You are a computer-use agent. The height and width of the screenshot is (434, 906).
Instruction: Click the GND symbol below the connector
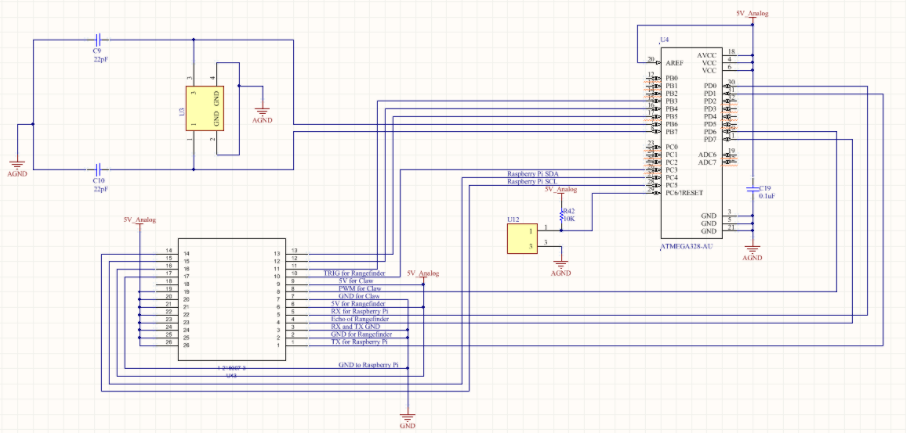click(407, 417)
